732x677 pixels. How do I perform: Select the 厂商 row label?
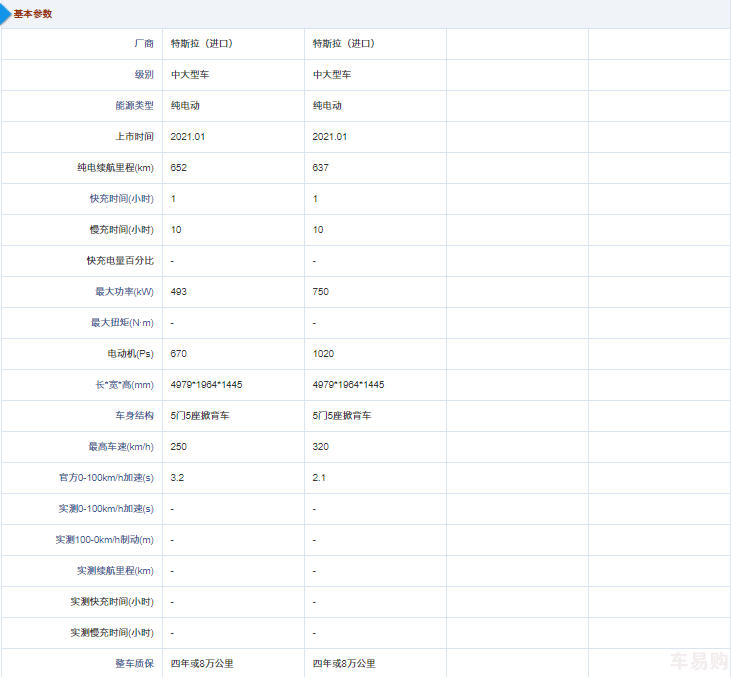(x=144, y=43)
